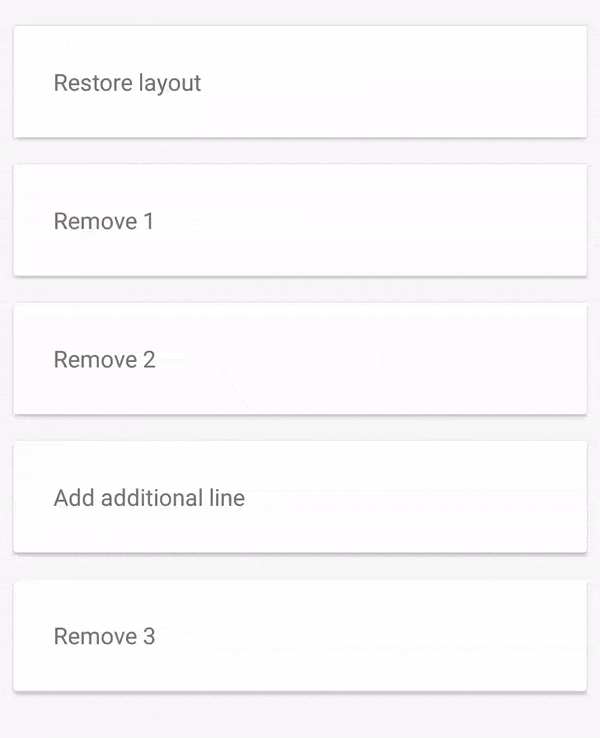Remove item 2 via its card

pyautogui.click(x=300, y=359)
